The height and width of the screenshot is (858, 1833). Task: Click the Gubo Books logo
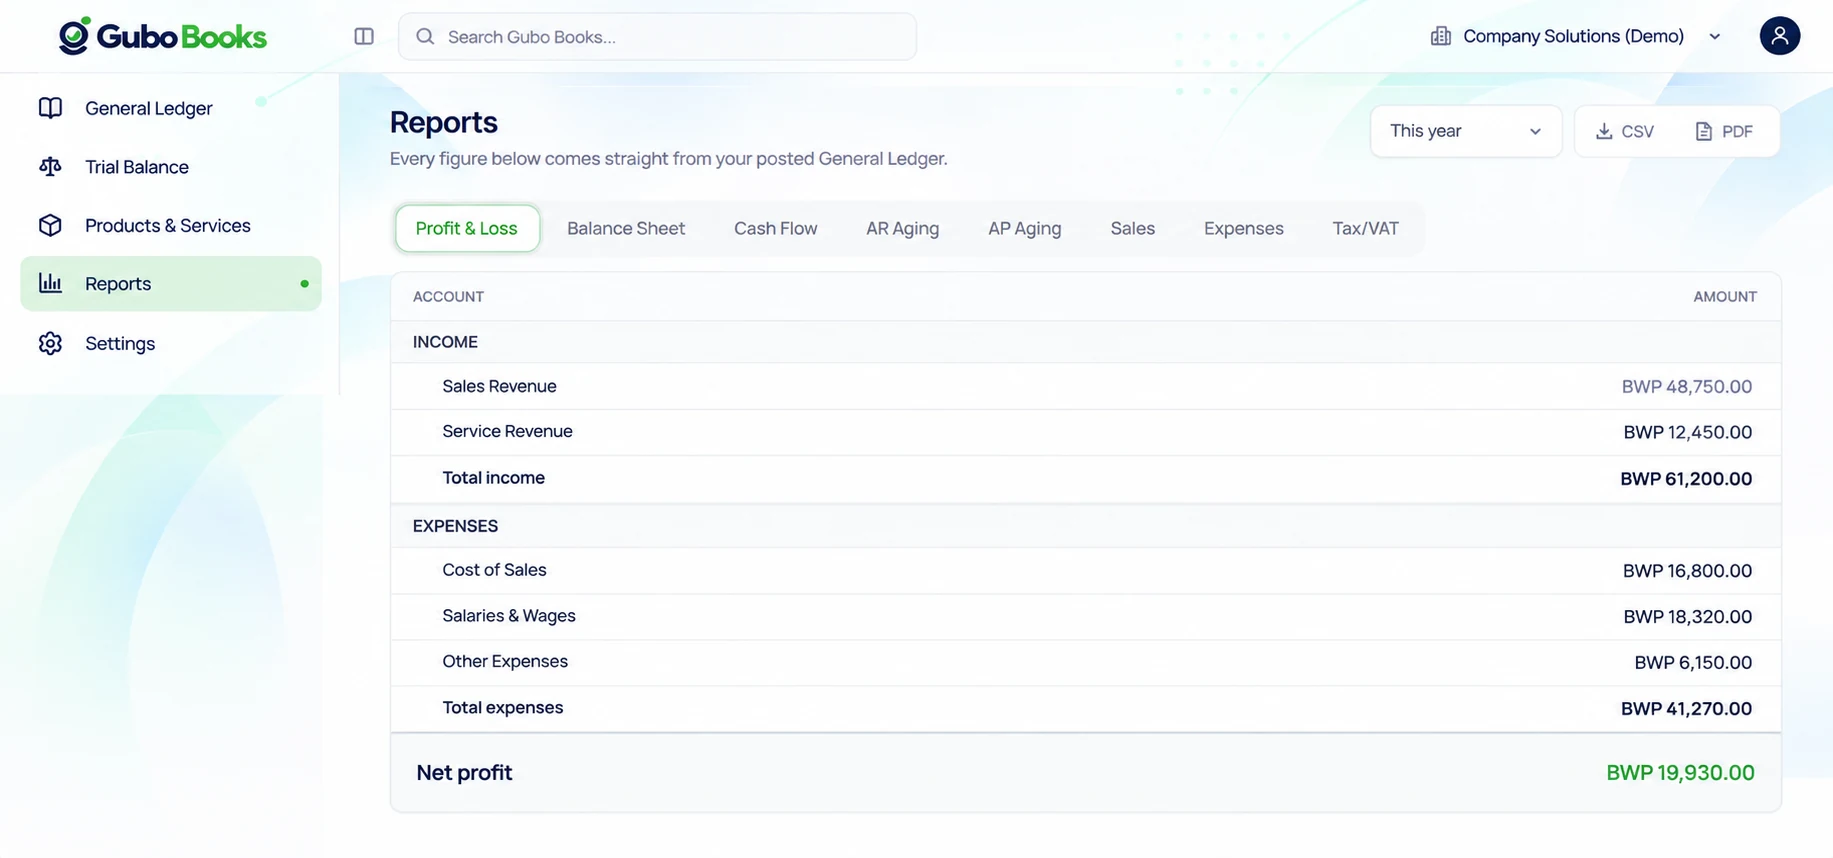point(163,36)
